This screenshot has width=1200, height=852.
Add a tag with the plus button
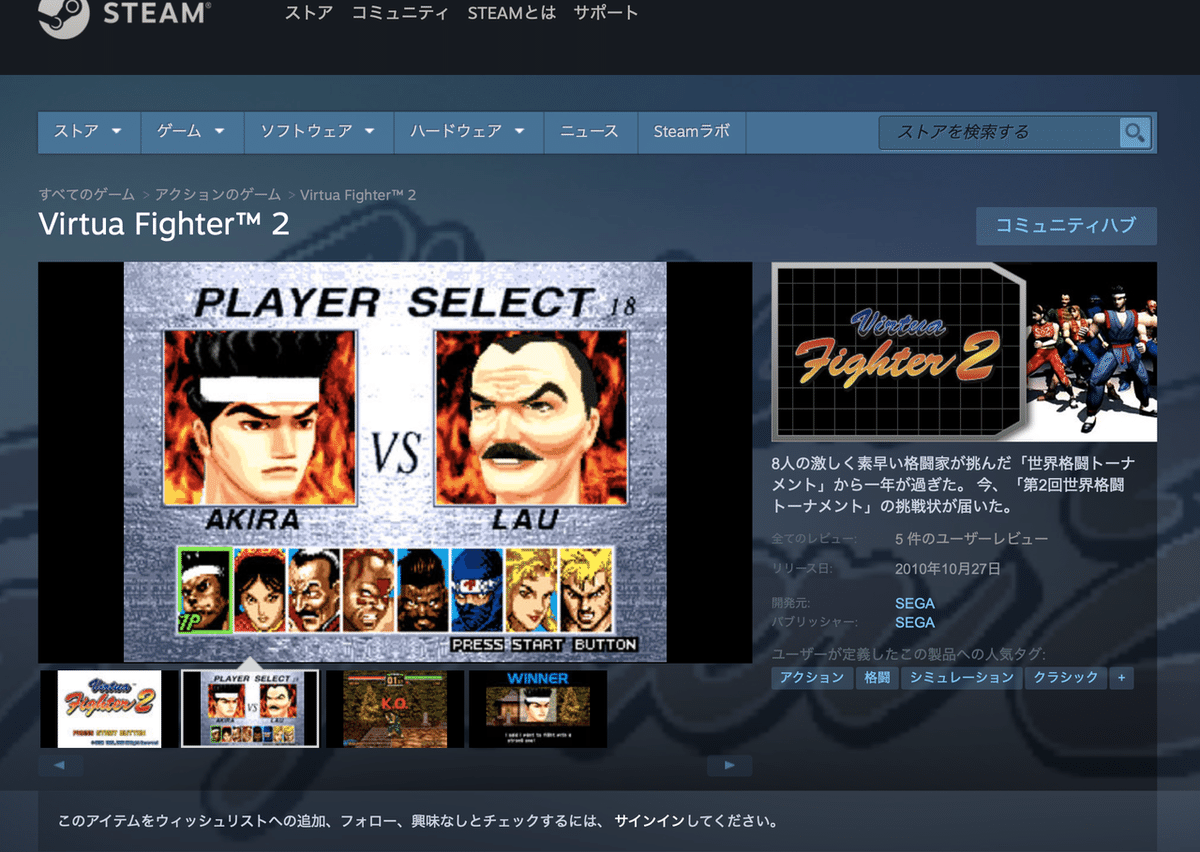pyautogui.click(x=1121, y=678)
